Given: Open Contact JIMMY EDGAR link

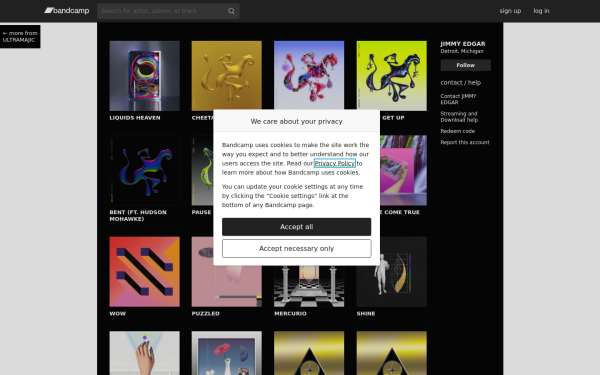Looking at the screenshot, I should pos(458,99).
